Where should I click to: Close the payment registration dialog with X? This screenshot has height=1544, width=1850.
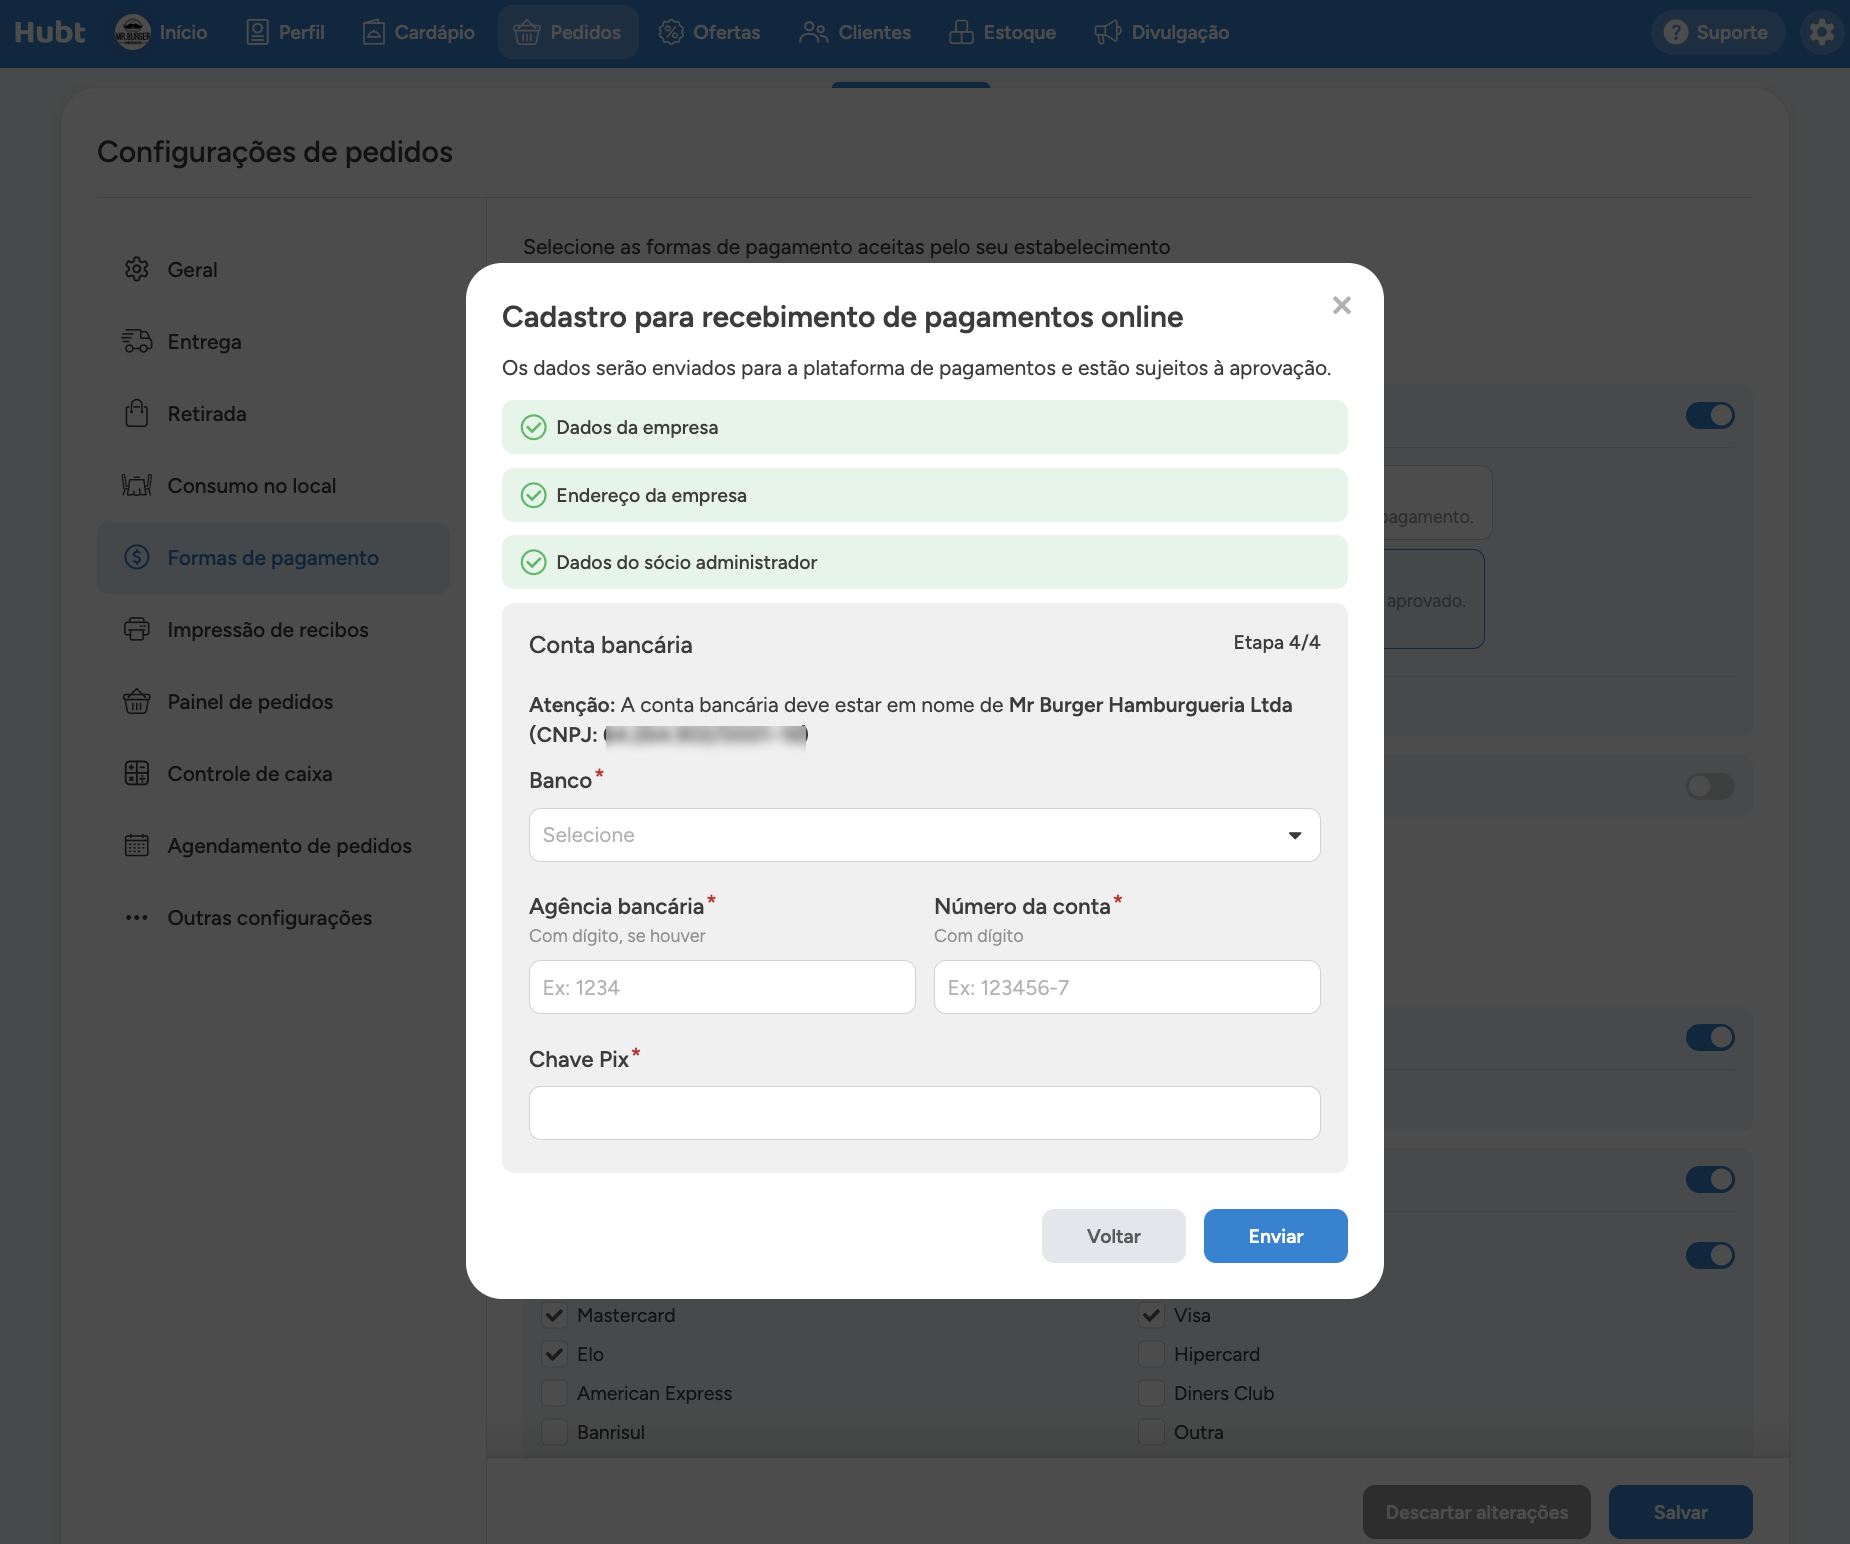click(x=1342, y=305)
